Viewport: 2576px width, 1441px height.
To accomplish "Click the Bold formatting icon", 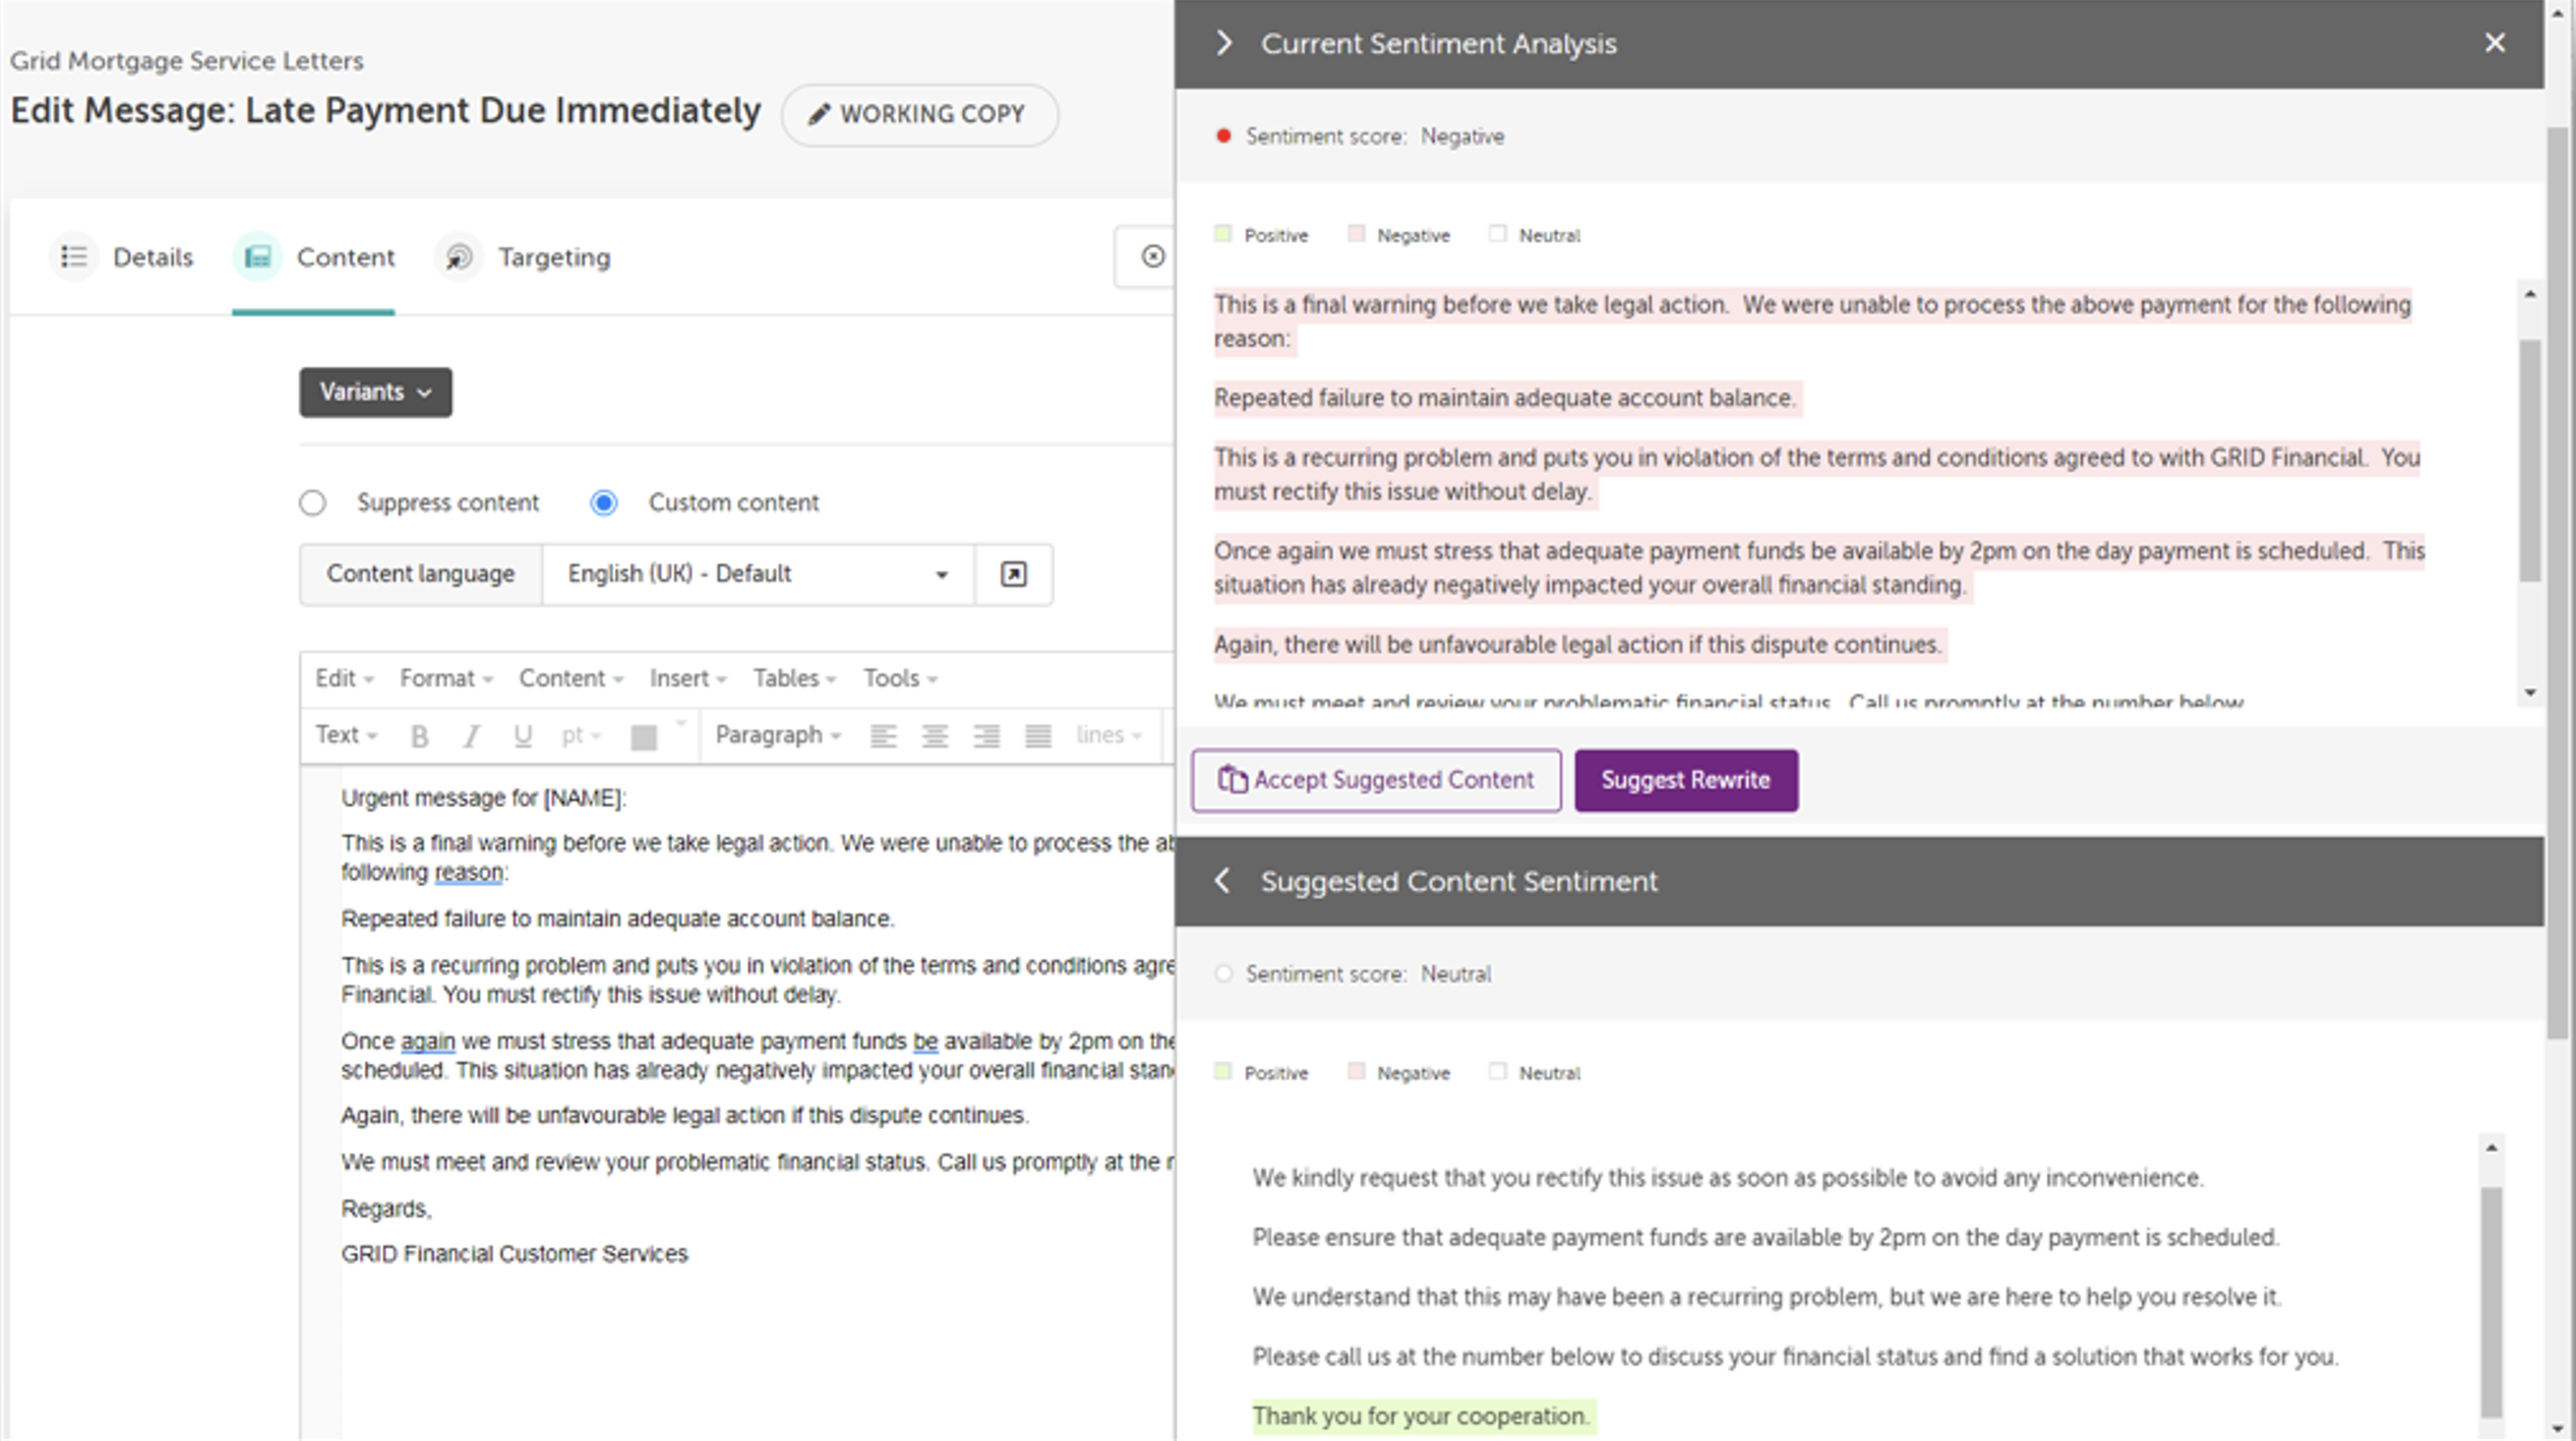I will 420,737.
